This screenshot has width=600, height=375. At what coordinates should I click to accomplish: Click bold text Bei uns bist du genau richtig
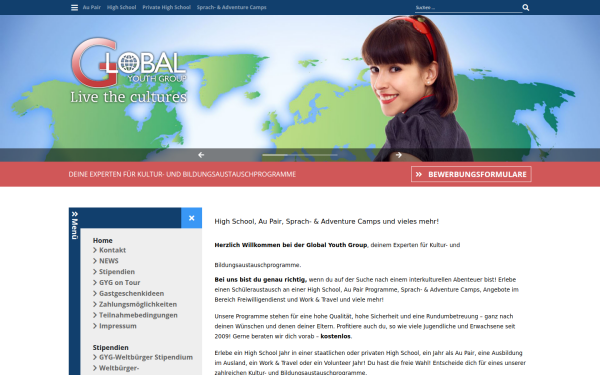(x=261, y=280)
